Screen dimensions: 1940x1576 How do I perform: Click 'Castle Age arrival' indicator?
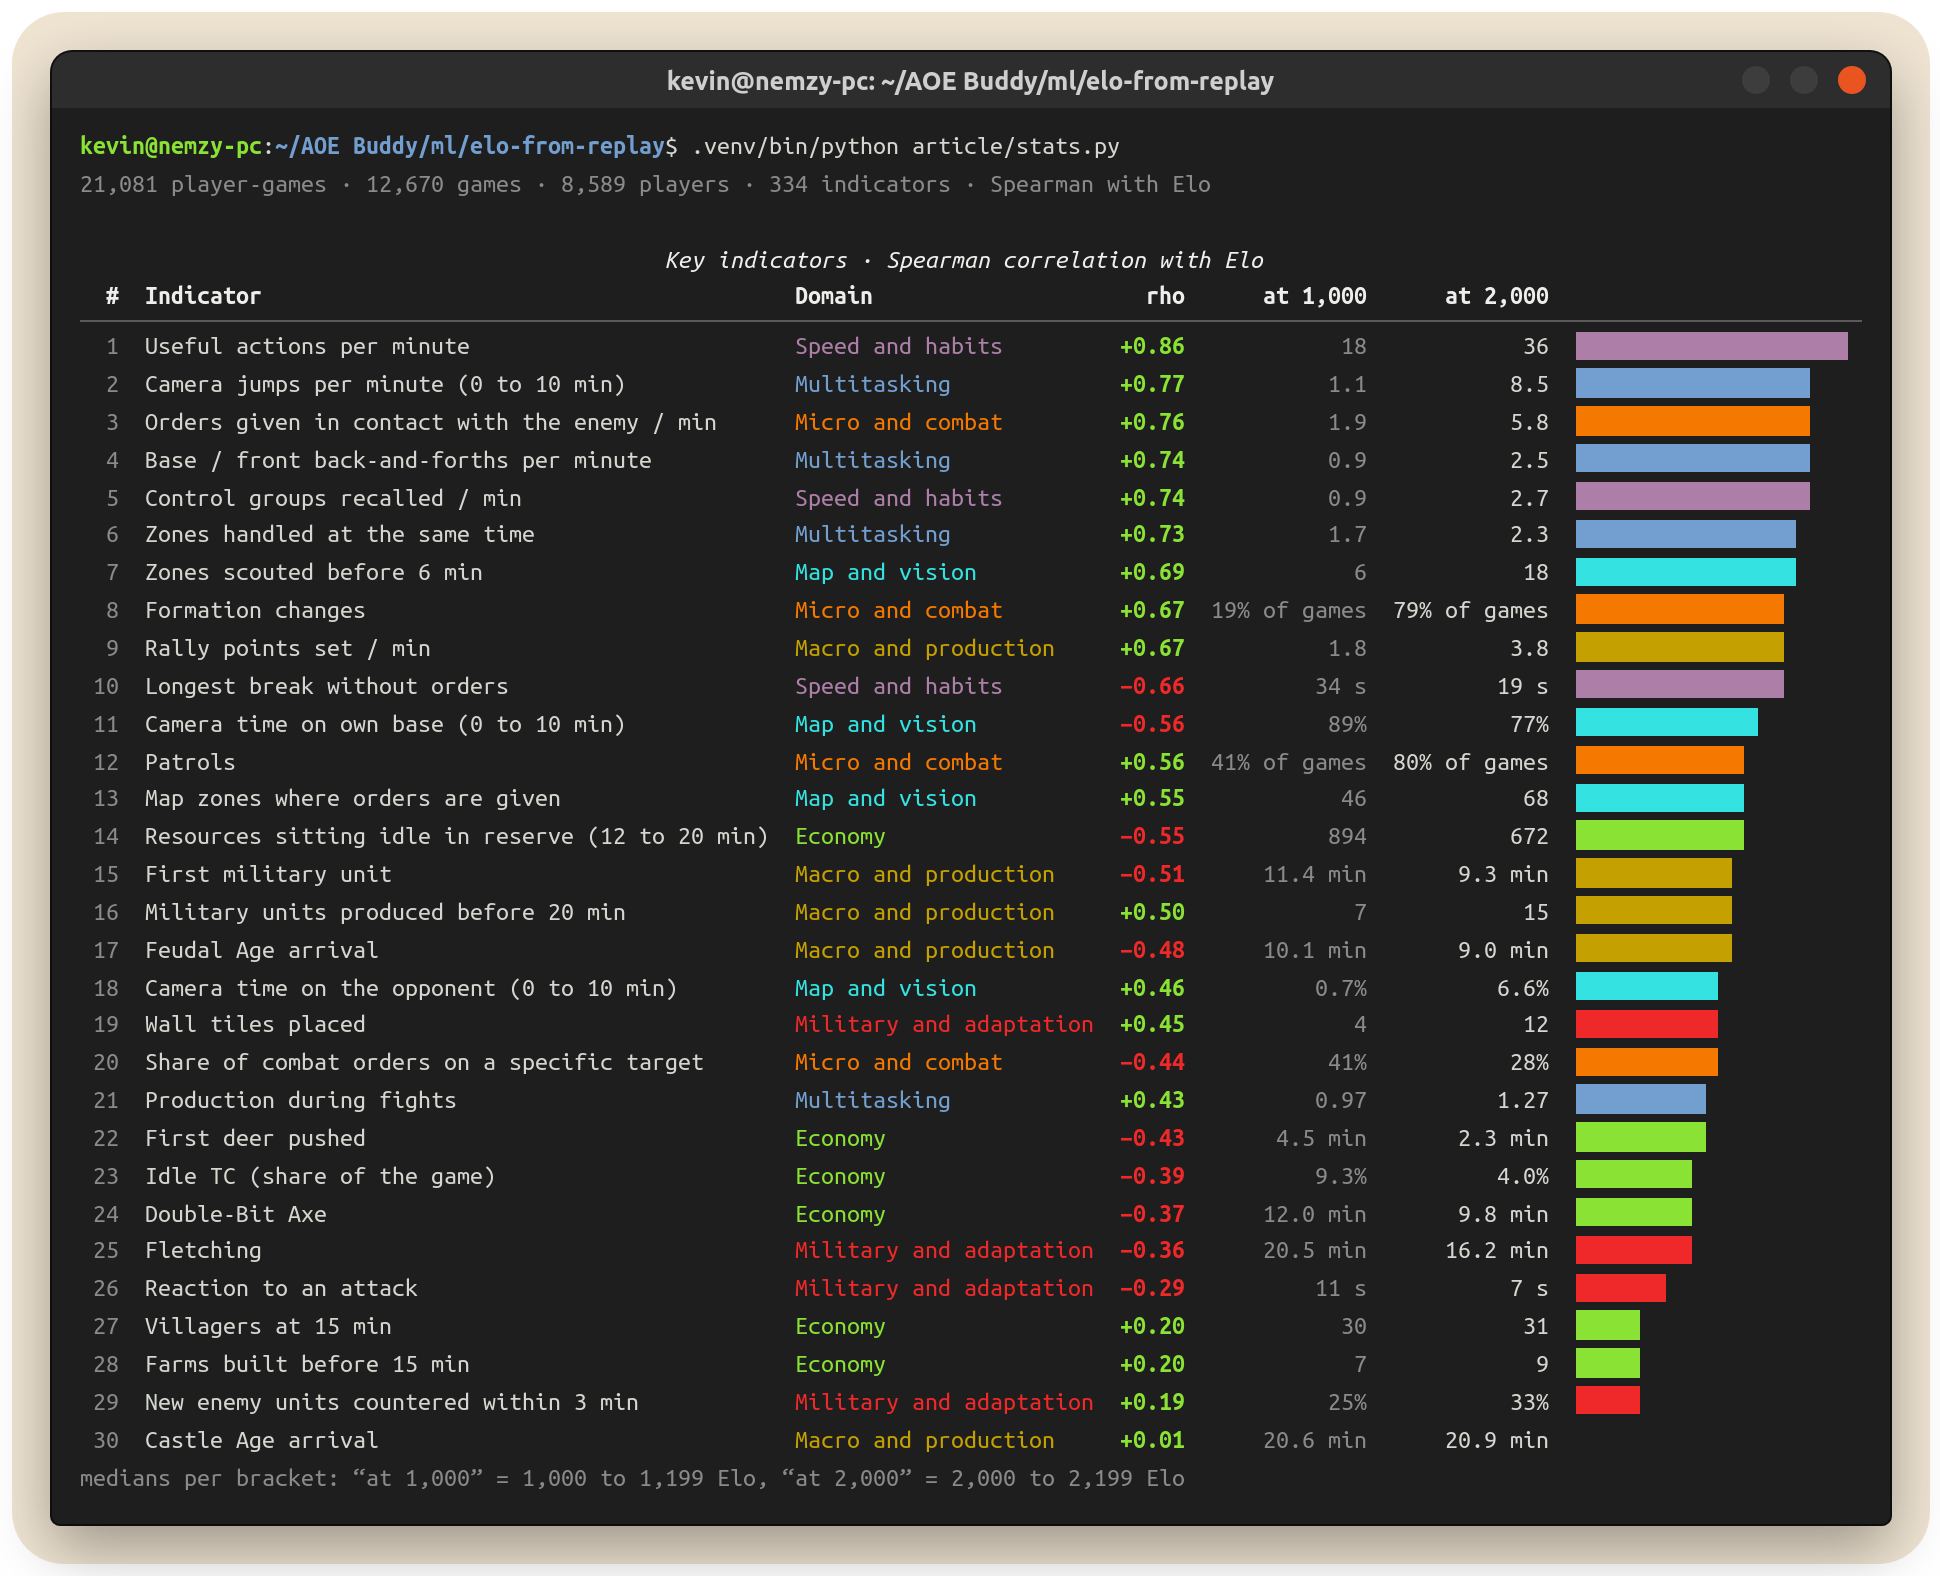[261, 1440]
